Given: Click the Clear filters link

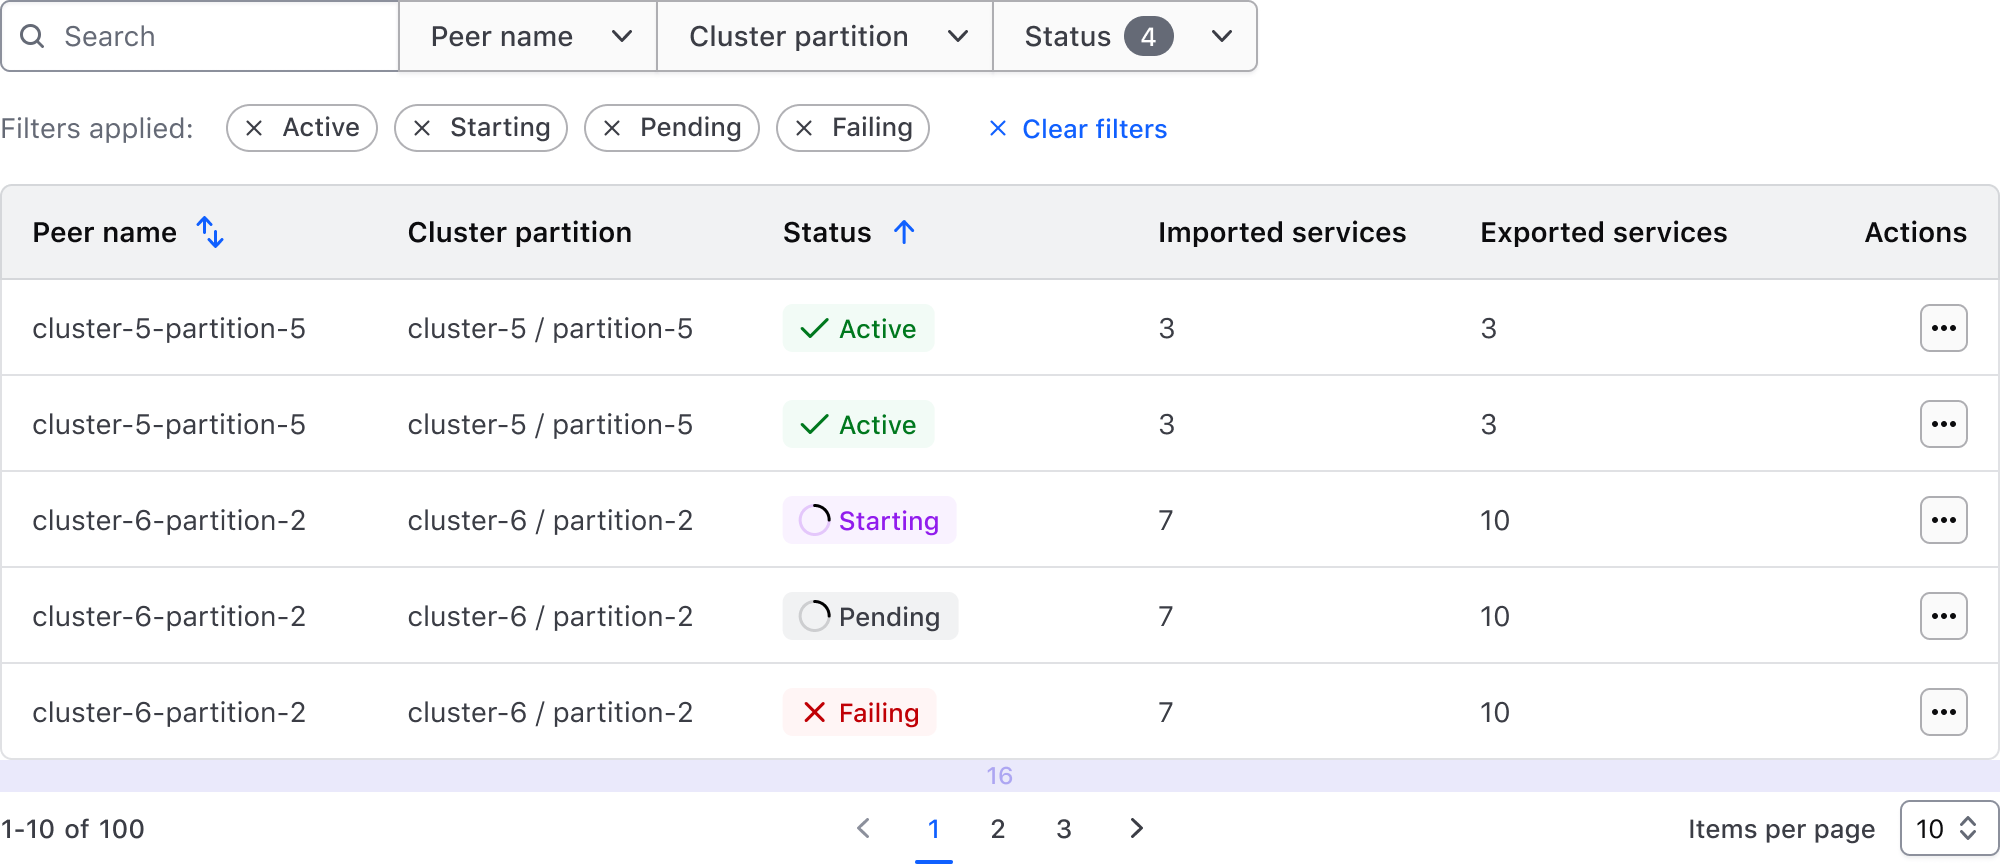Looking at the screenshot, I should point(1077,129).
